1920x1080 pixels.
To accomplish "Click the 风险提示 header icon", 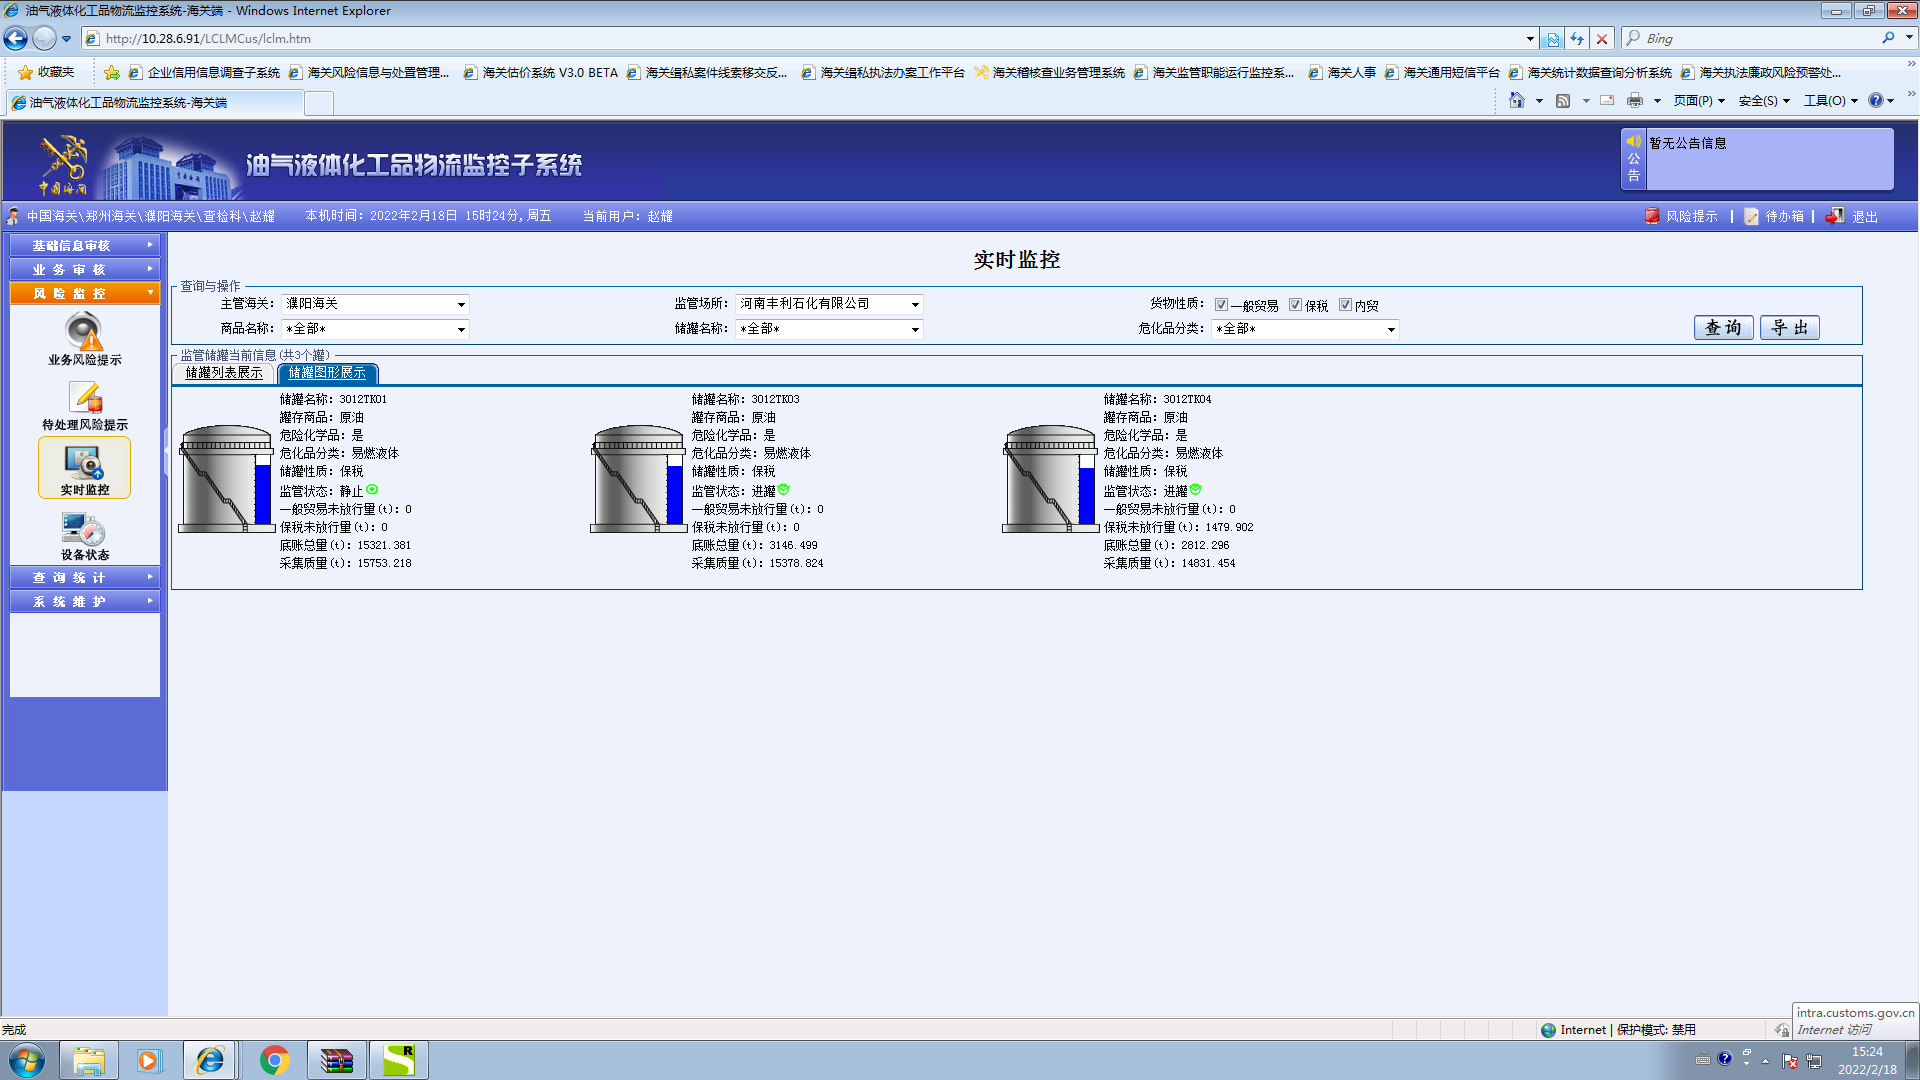I will tap(1652, 216).
